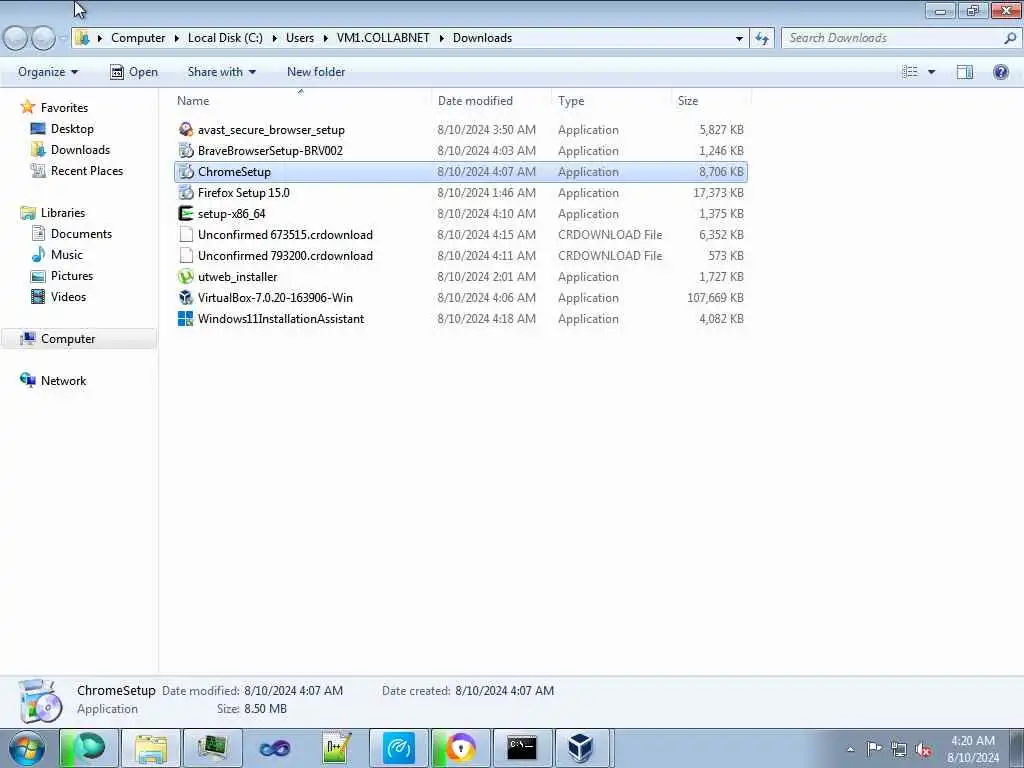Click Users in the address breadcrumb
This screenshot has height=768, width=1024.
[x=300, y=38]
